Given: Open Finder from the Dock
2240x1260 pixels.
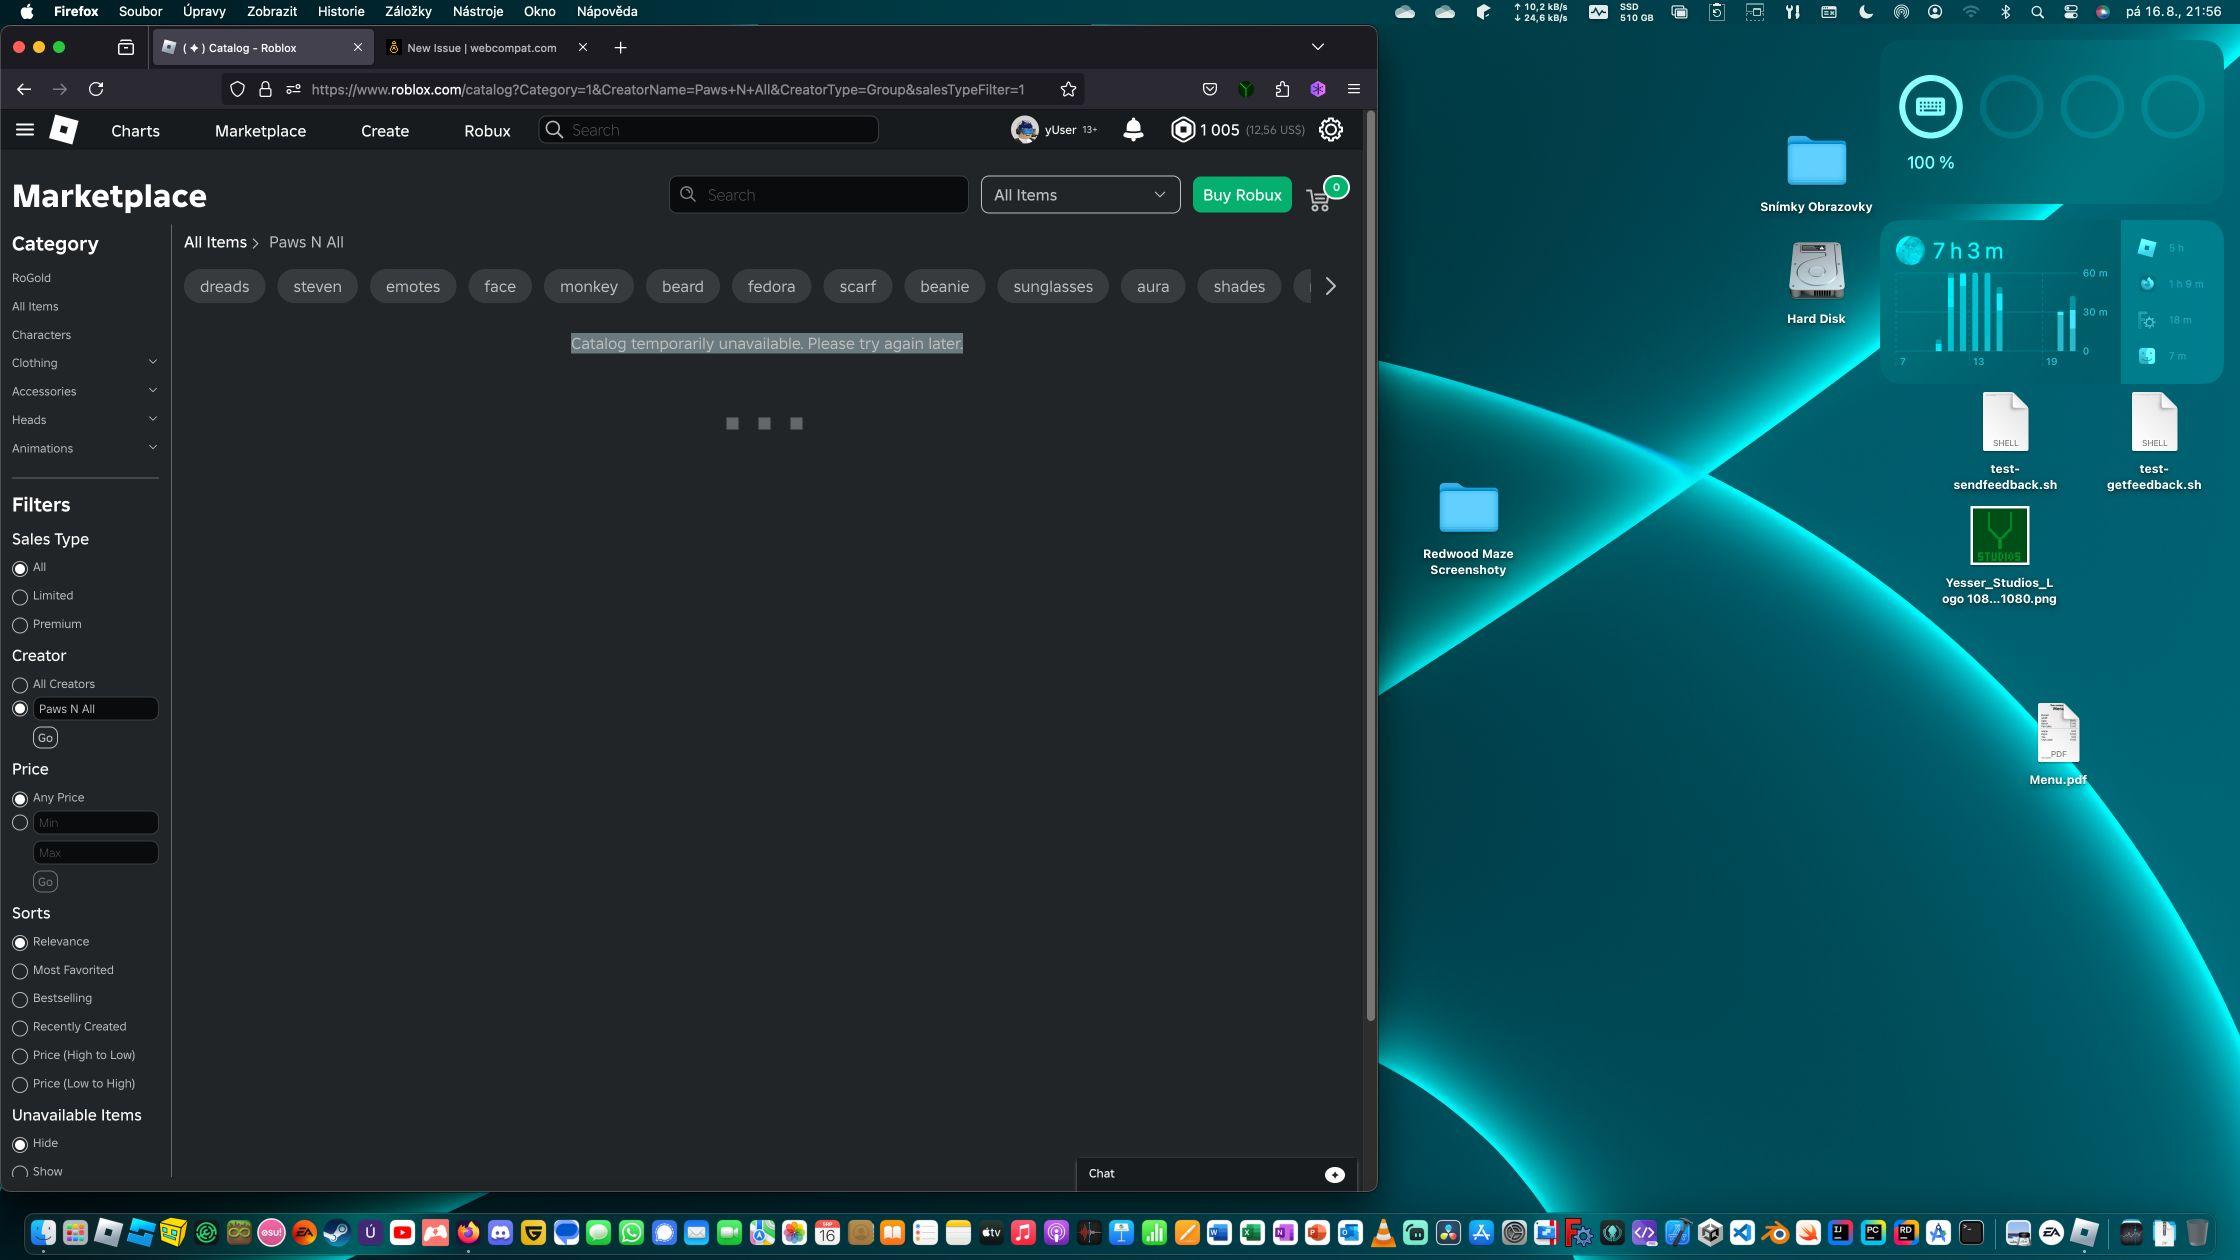Looking at the screenshot, I should click(x=43, y=1232).
